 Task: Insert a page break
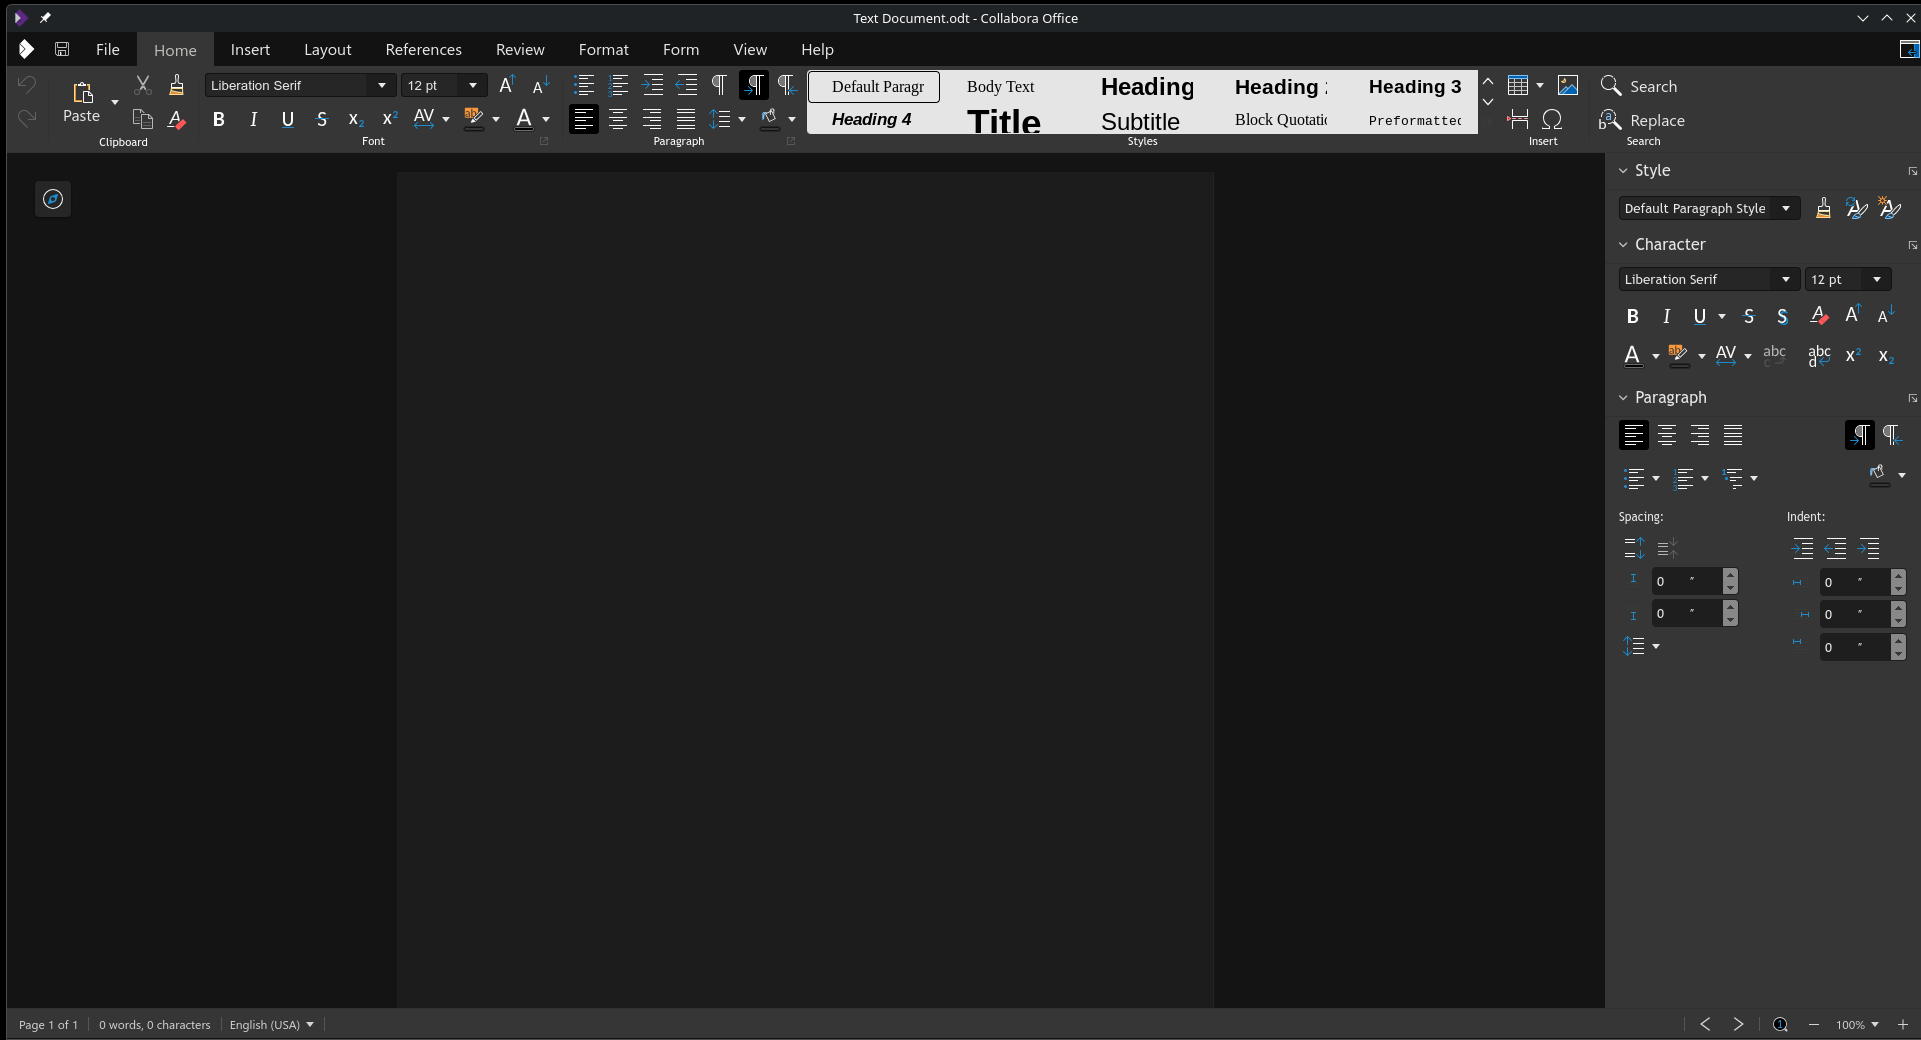pos(1516,119)
